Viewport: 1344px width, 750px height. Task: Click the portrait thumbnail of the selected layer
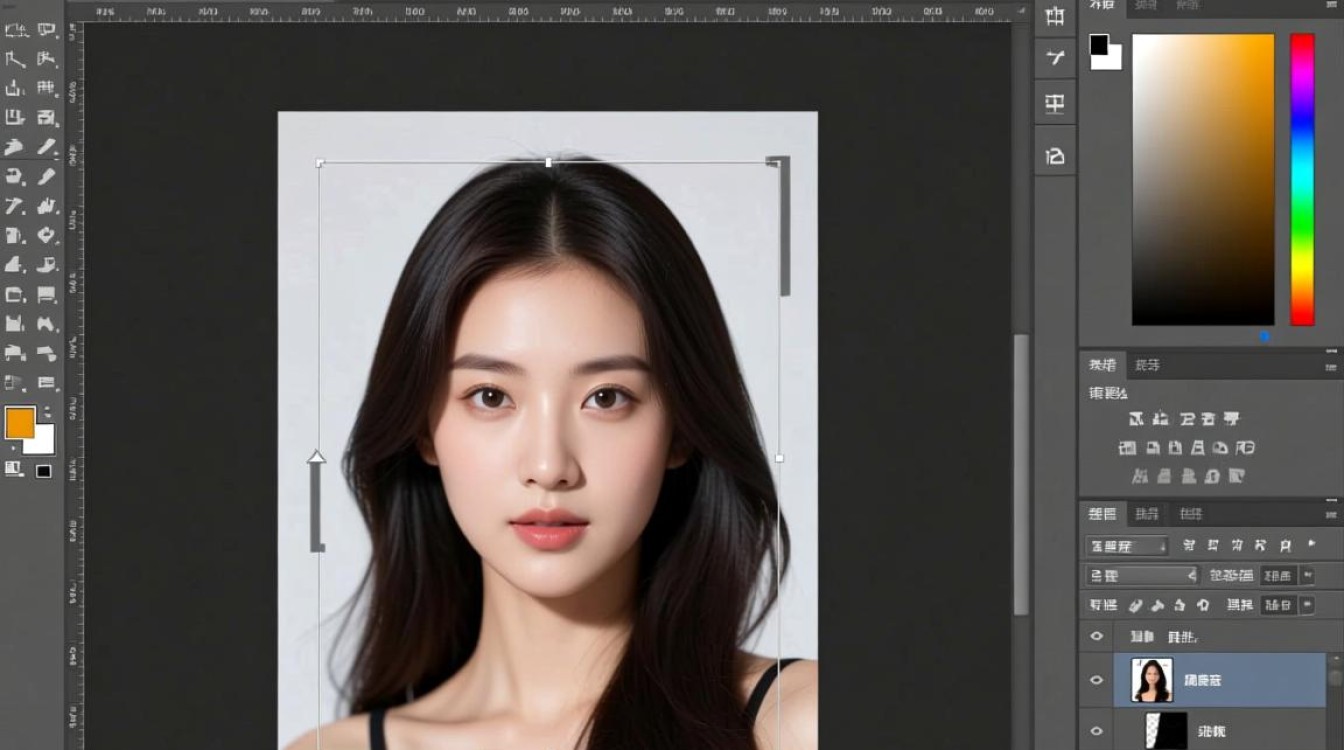click(x=1152, y=680)
